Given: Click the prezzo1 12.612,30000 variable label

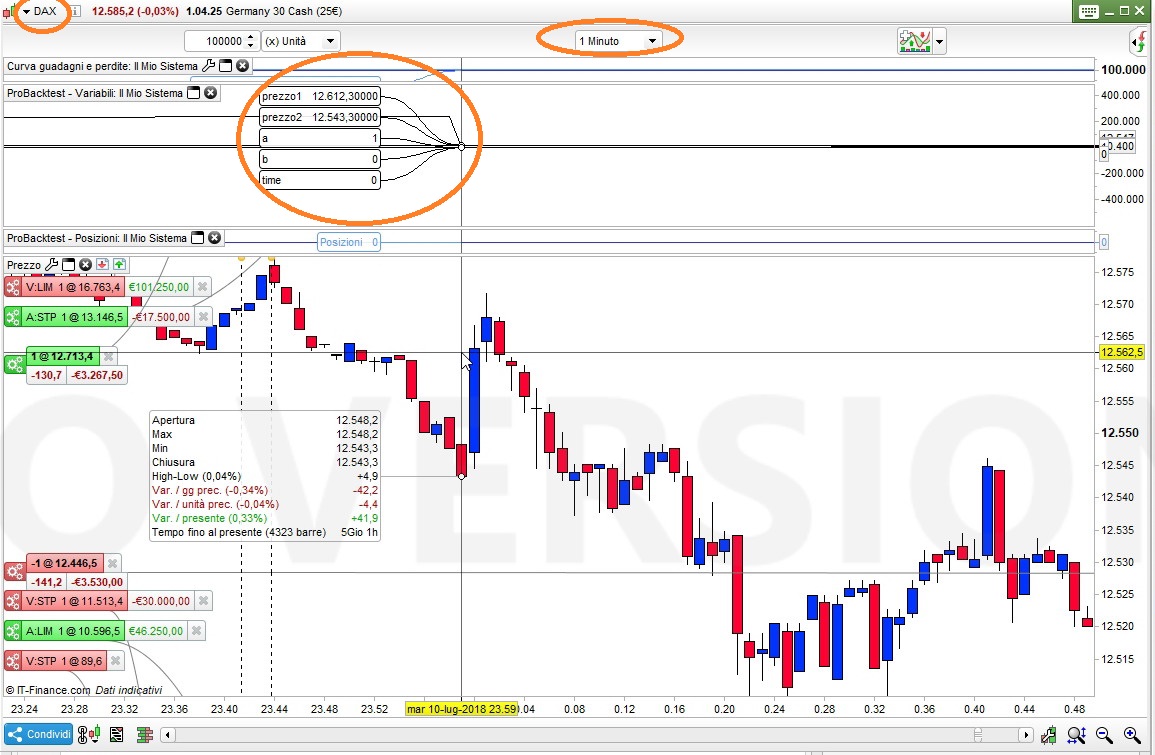Looking at the screenshot, I should [x=320, y=96].
